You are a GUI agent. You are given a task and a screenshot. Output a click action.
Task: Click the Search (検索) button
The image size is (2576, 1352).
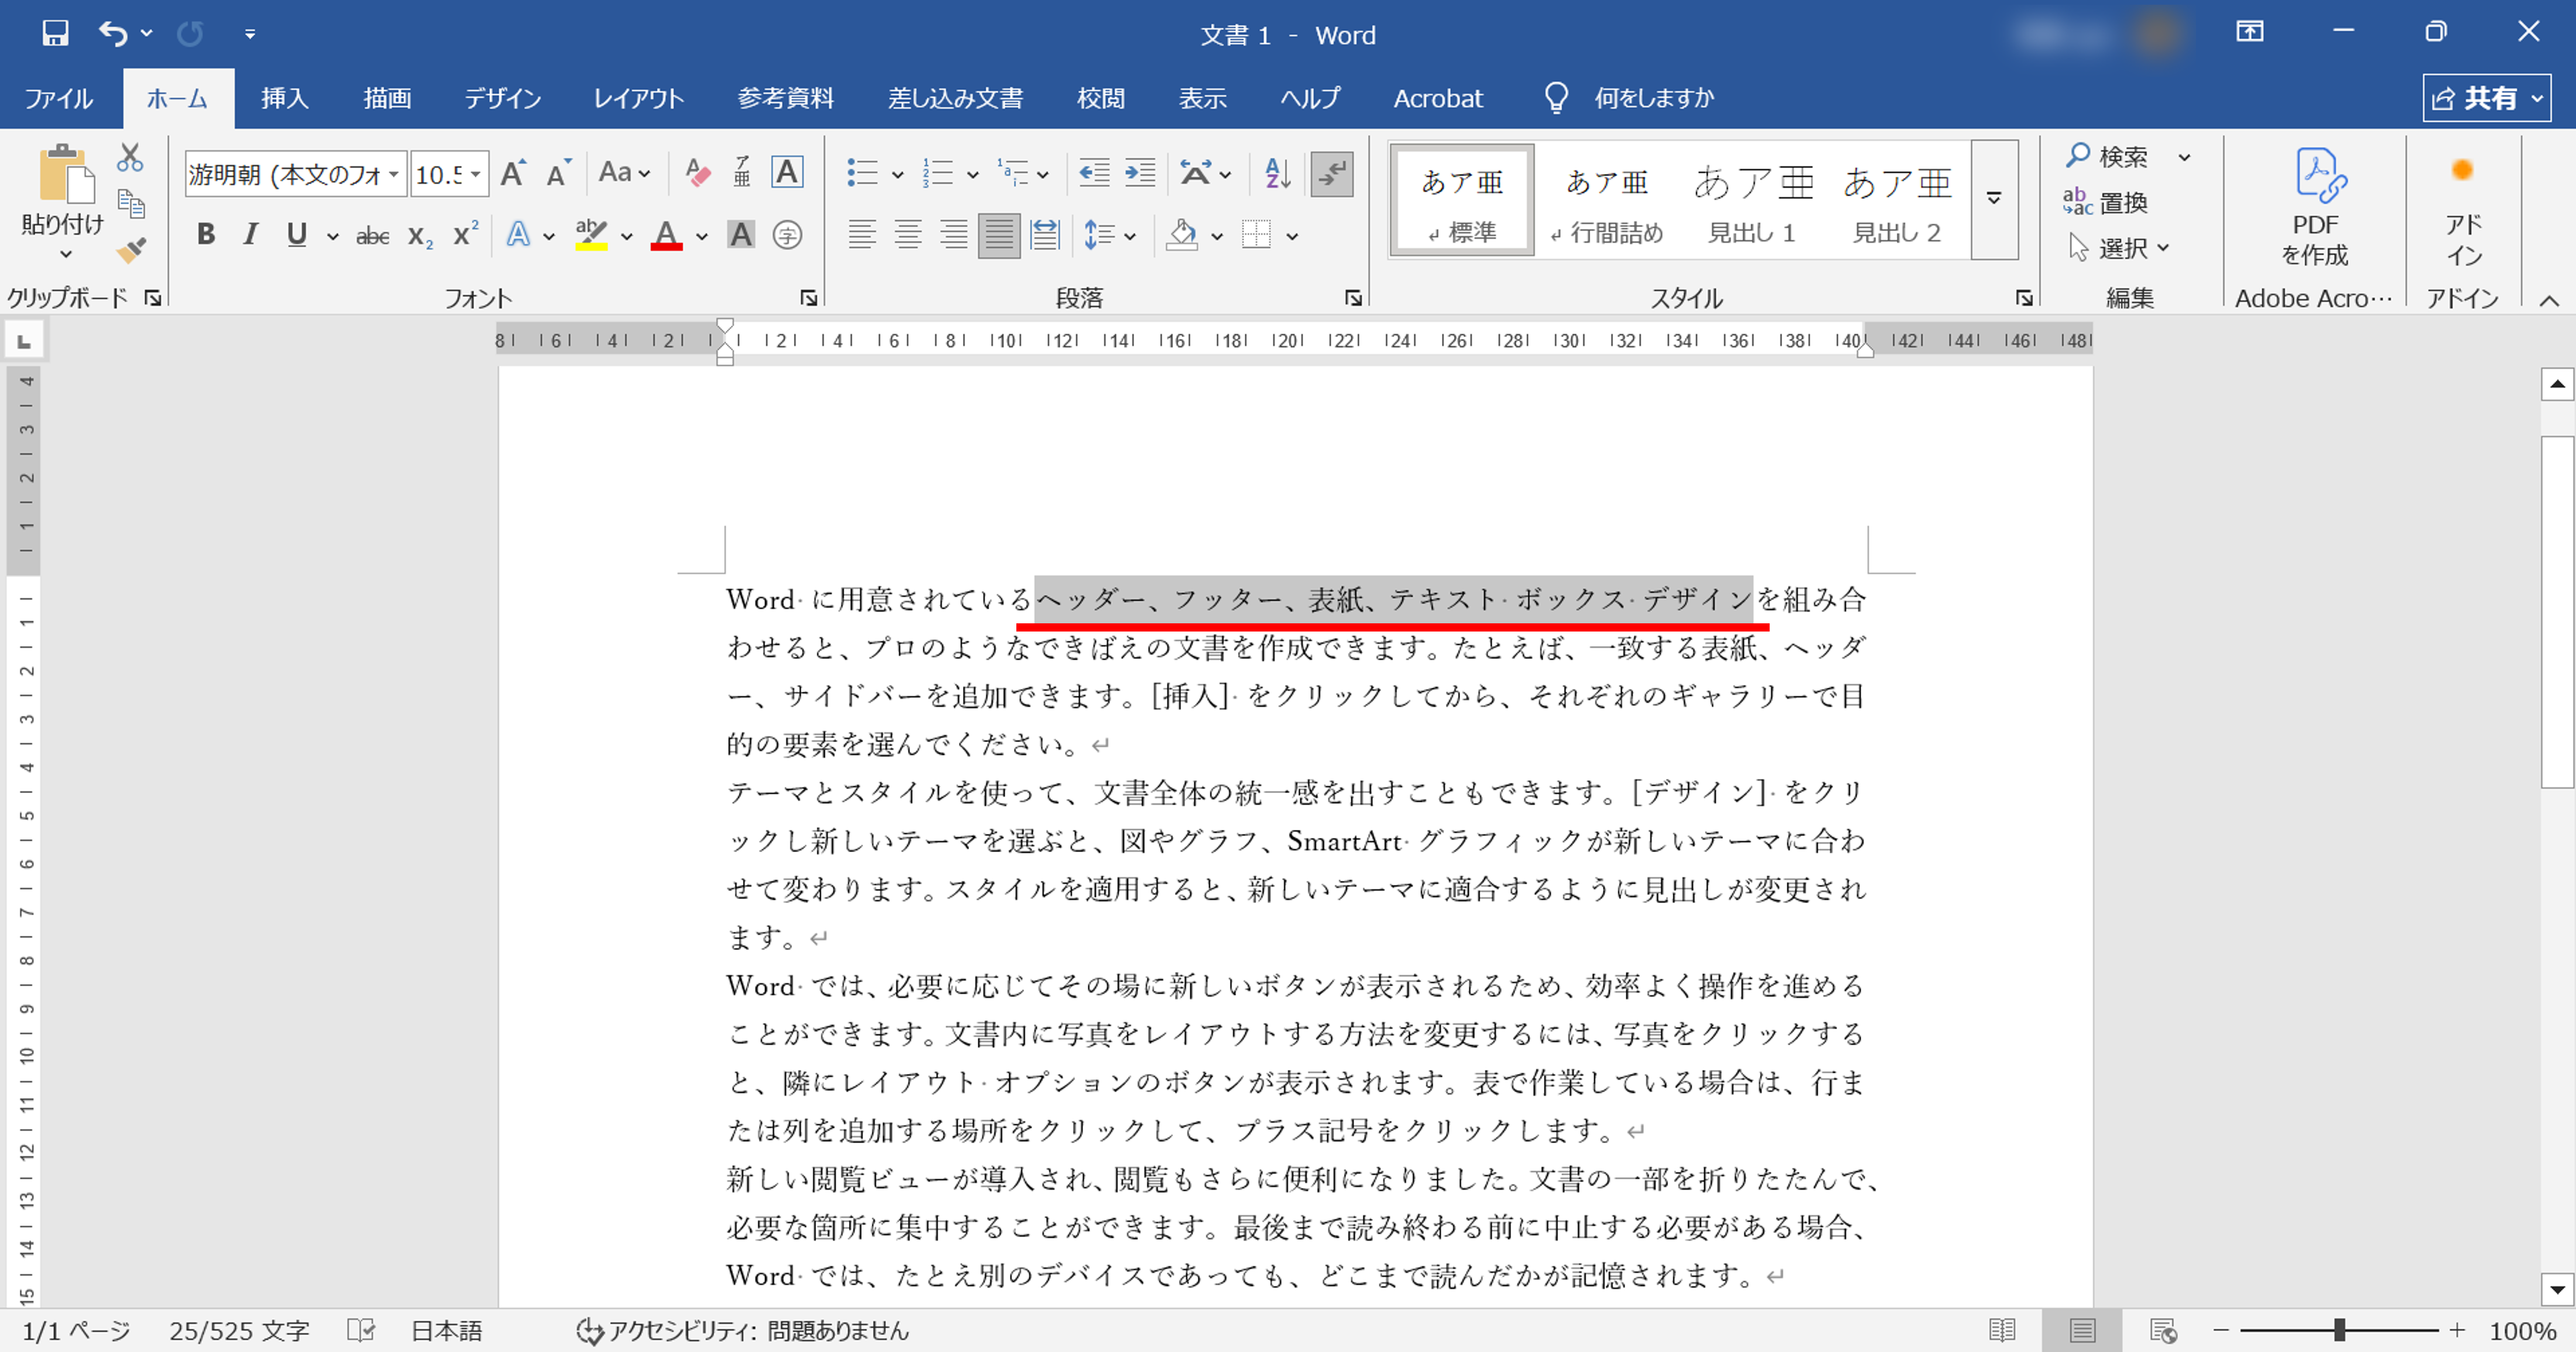tap(2108, 157)
